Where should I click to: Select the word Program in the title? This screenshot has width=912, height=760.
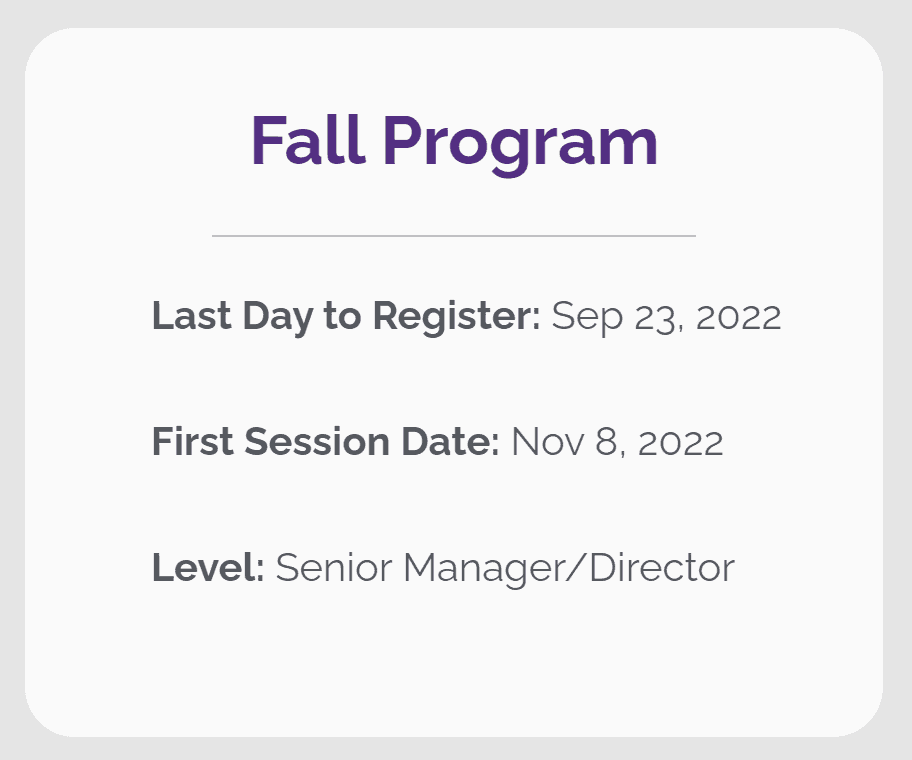[x=520, y=145]
